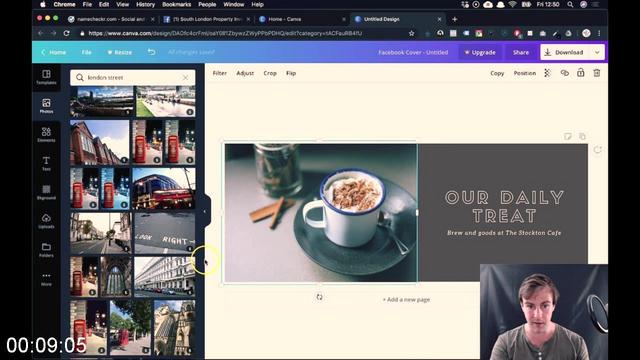Image resolution: width=640 pixels, height=360 pixels.
Task: Select the stained glass window photo
Action: pyautogui.click(x=116, y=276)
